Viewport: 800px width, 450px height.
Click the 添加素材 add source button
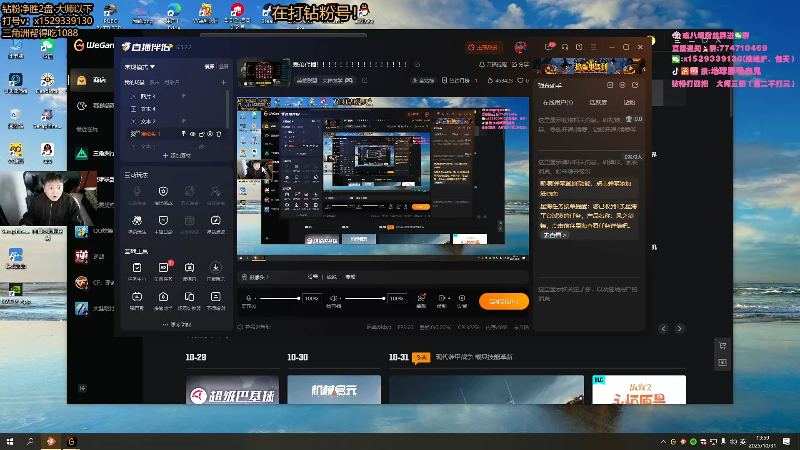click(177, 155)
